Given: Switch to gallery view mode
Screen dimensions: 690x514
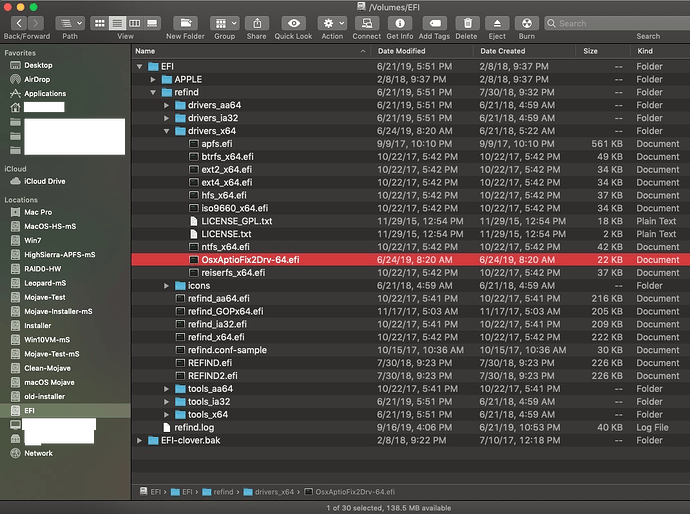Looking at the screenshot, I should [151, 22].
